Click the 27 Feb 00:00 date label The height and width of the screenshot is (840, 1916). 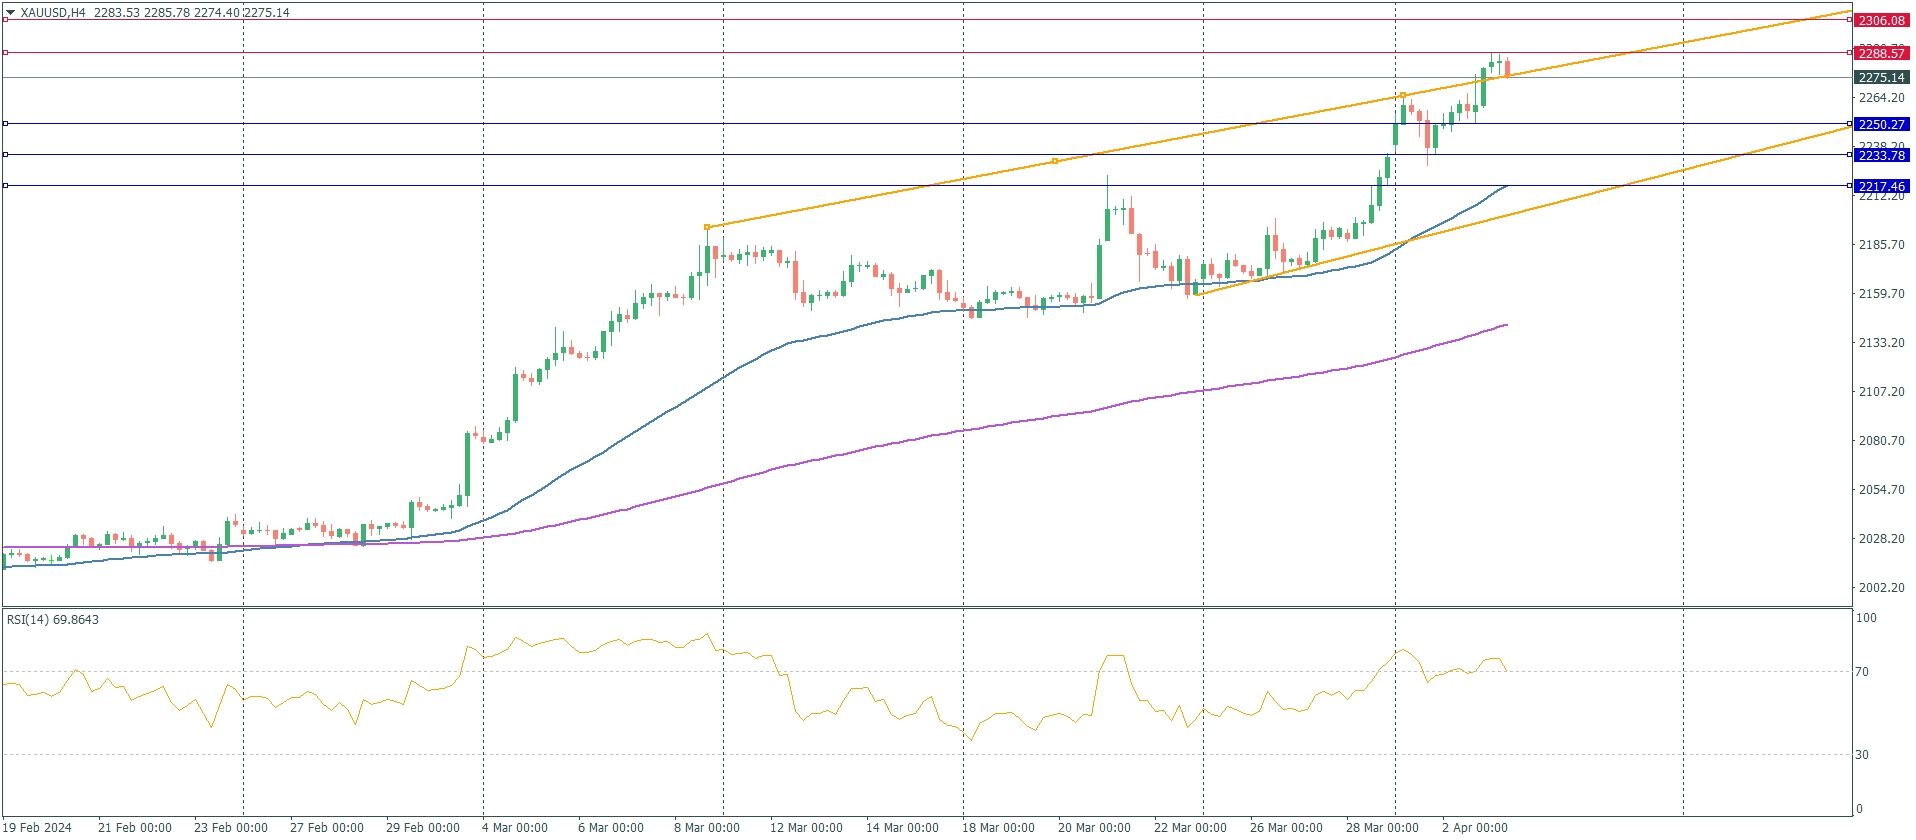(x=327, y=828)
